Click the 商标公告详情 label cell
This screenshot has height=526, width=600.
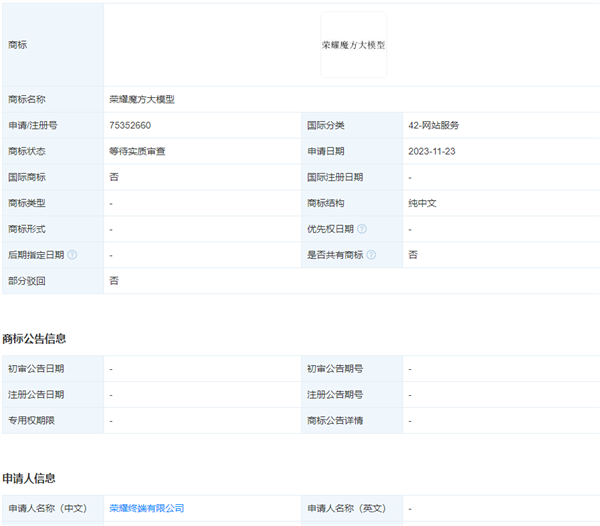(335, 421)
